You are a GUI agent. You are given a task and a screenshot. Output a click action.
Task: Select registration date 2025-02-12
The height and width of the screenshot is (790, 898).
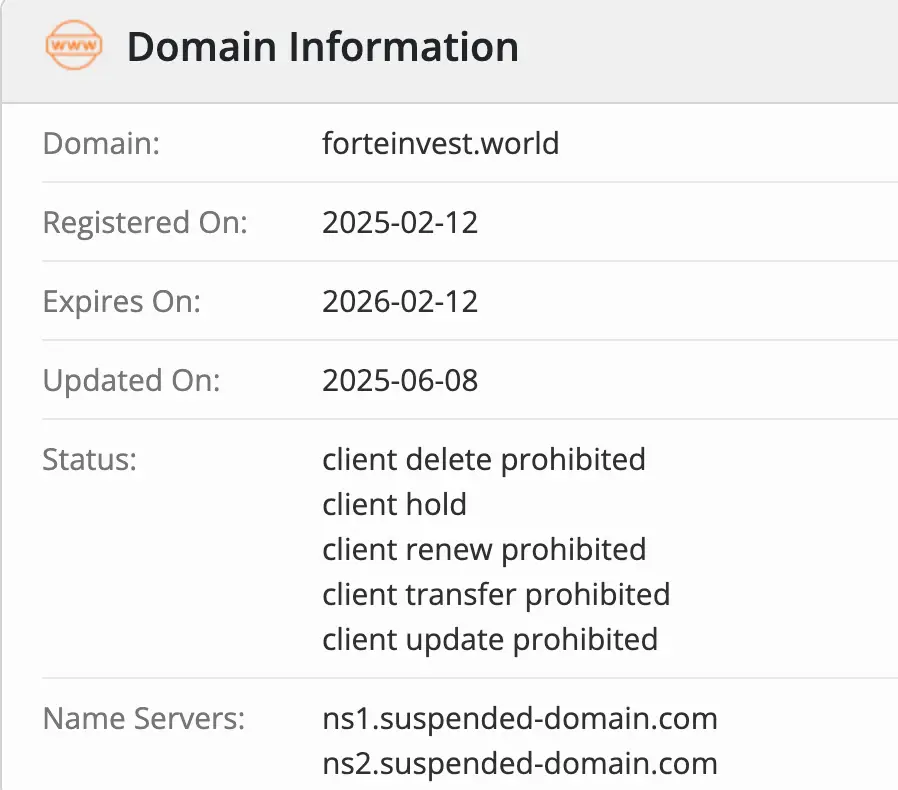[400, 222]
